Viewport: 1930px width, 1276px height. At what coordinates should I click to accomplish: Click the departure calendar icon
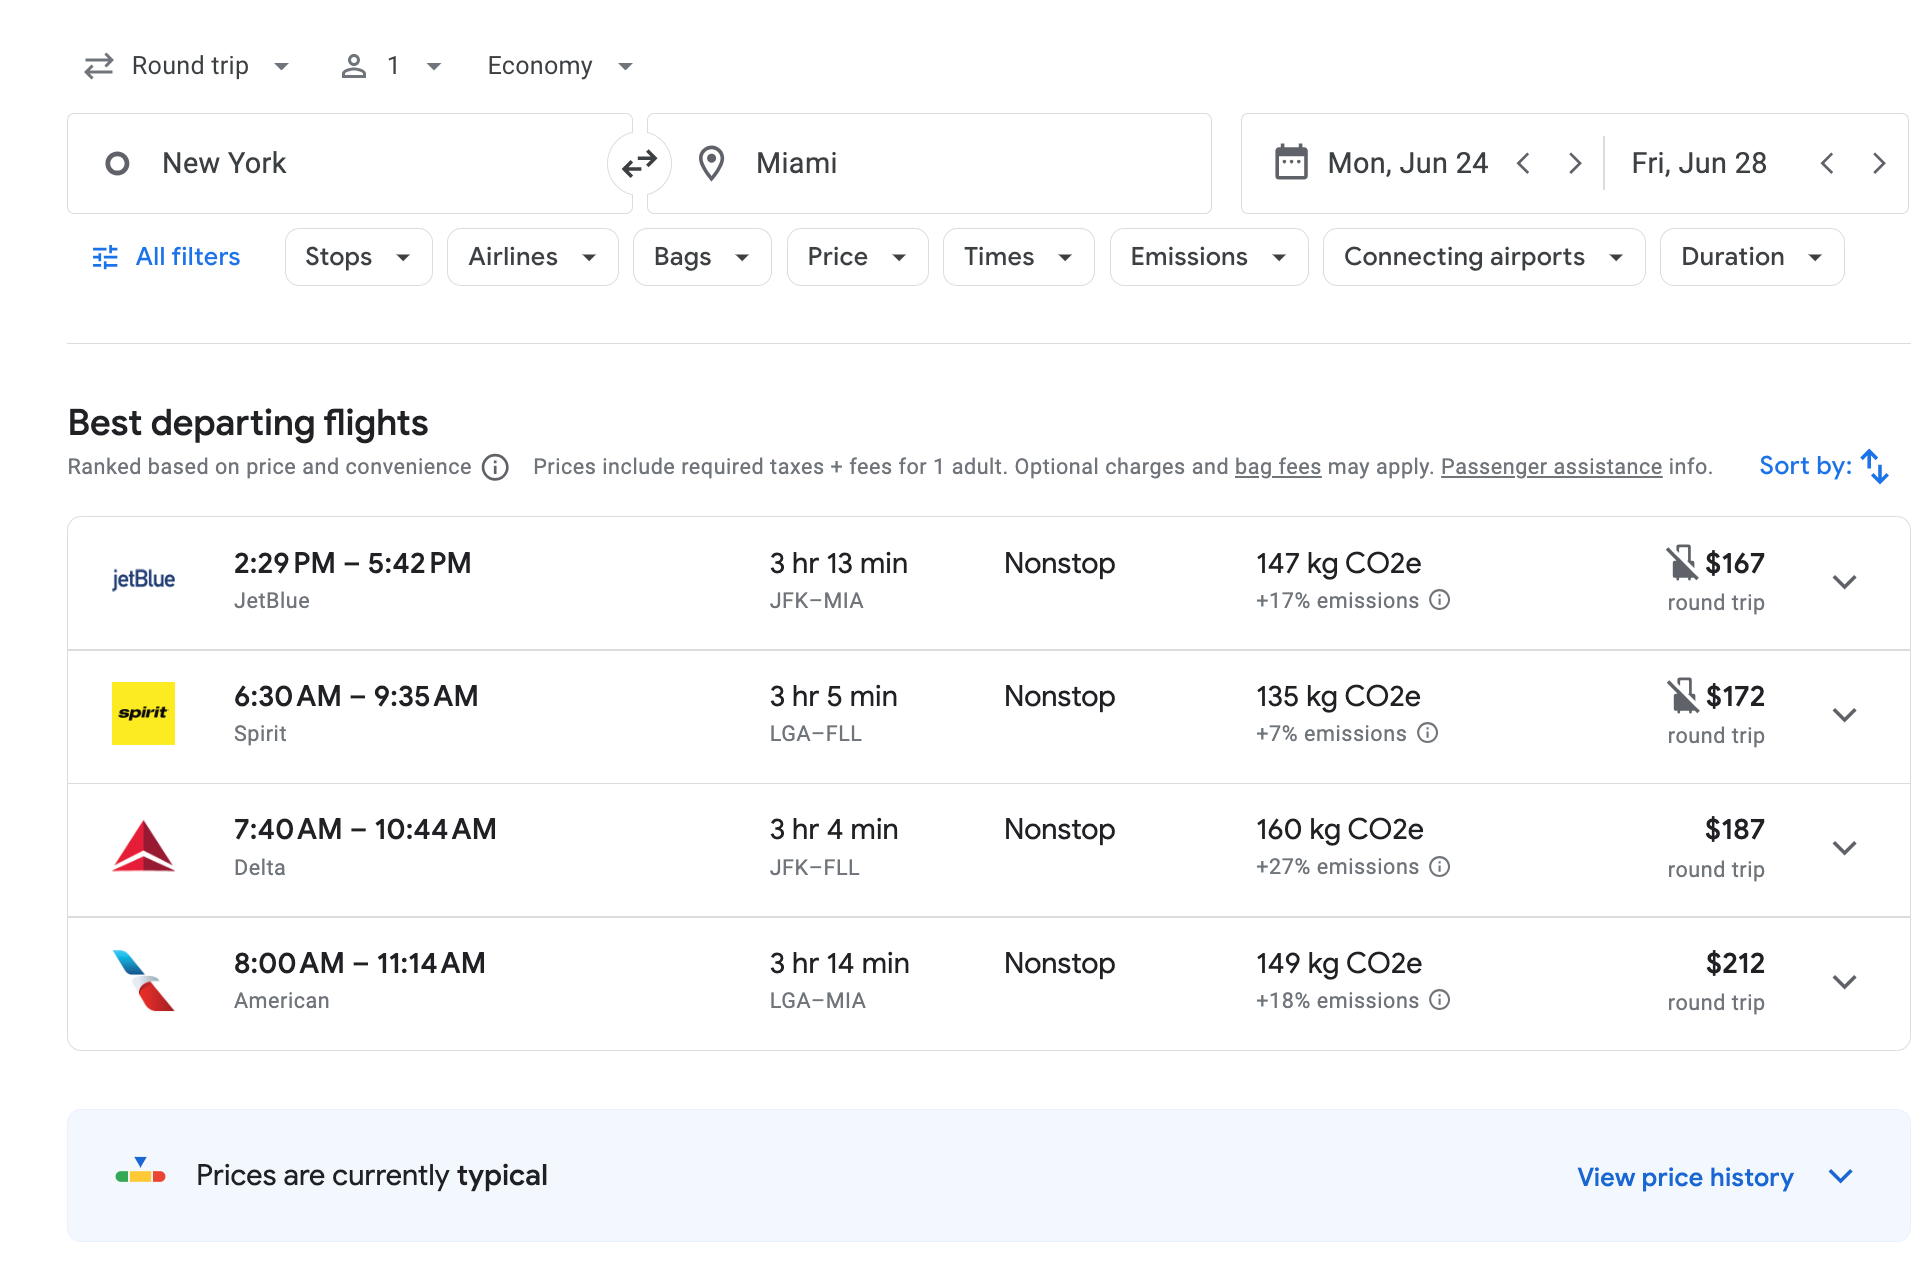tap(1291, 163)
